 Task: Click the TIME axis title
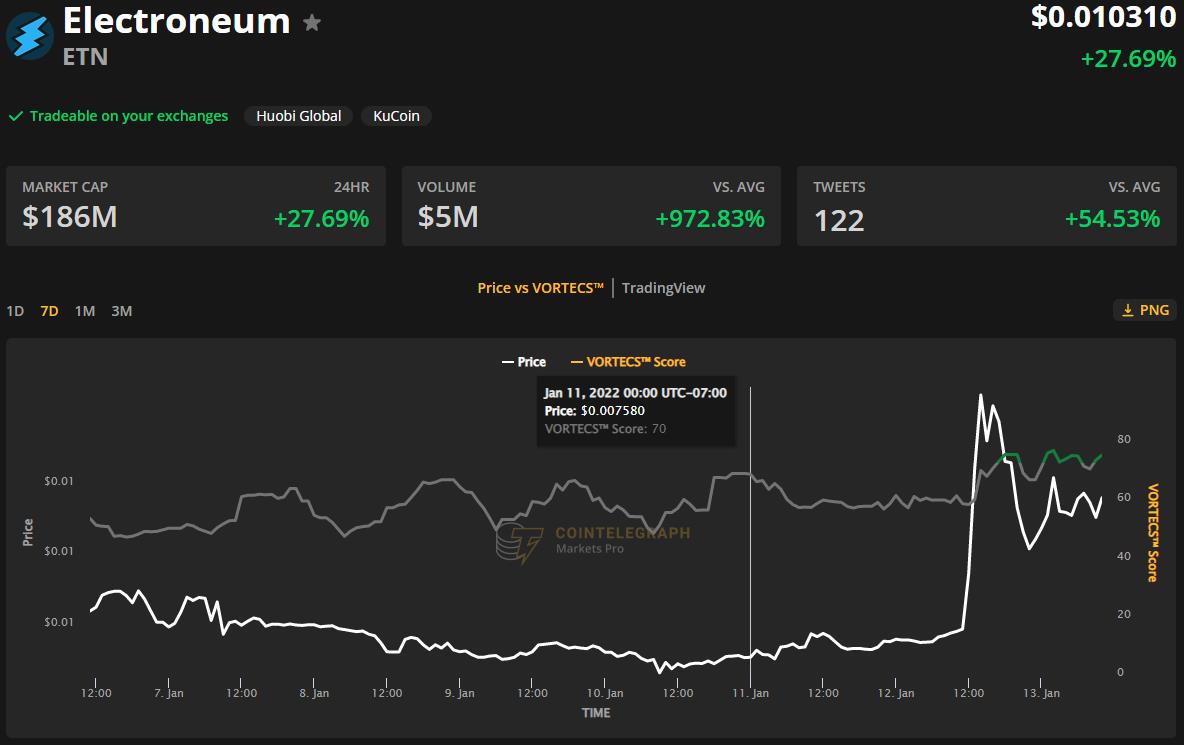pyautogui.click(x=596, y=713)
